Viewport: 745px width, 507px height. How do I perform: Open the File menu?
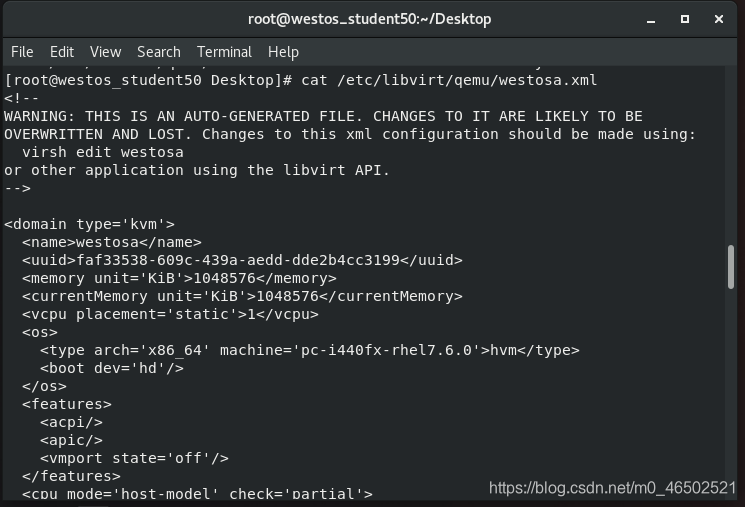(x=22, y=52)
